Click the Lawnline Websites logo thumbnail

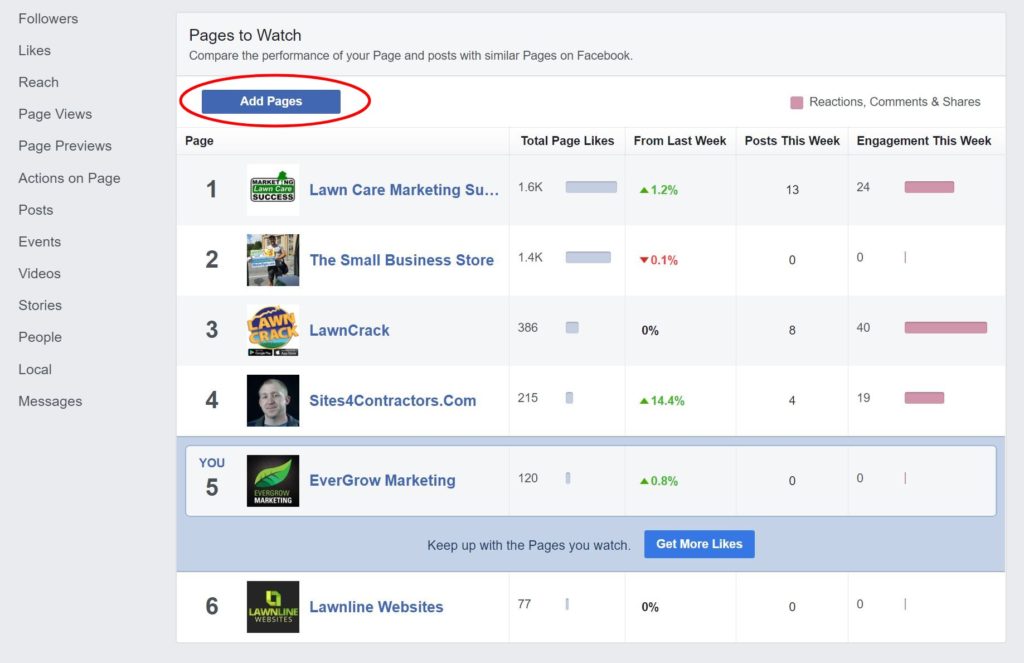[x=273, y=607]
